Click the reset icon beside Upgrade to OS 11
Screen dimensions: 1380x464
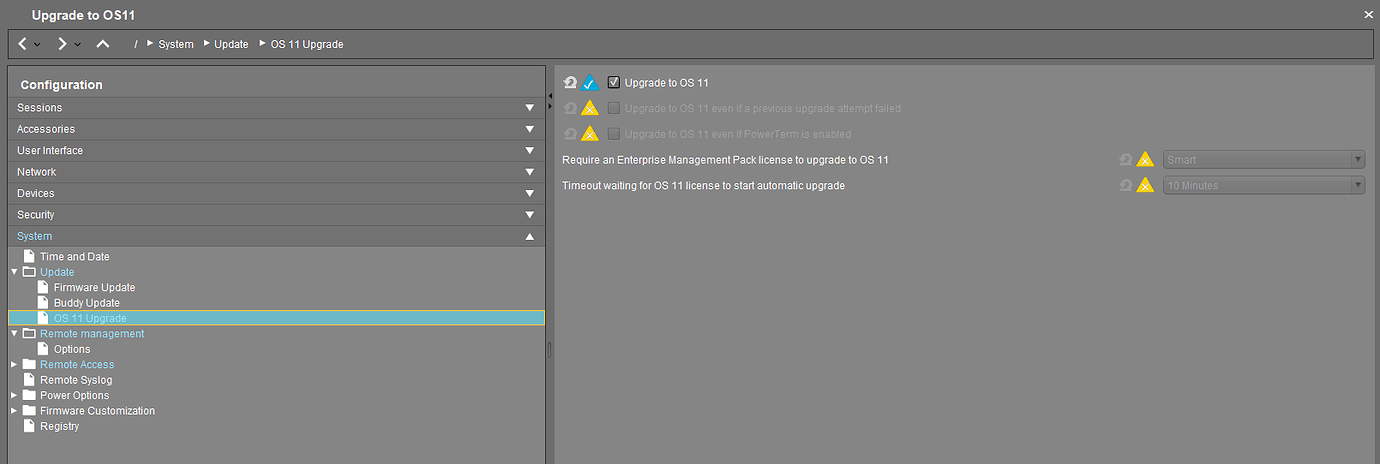click(571, 83)
